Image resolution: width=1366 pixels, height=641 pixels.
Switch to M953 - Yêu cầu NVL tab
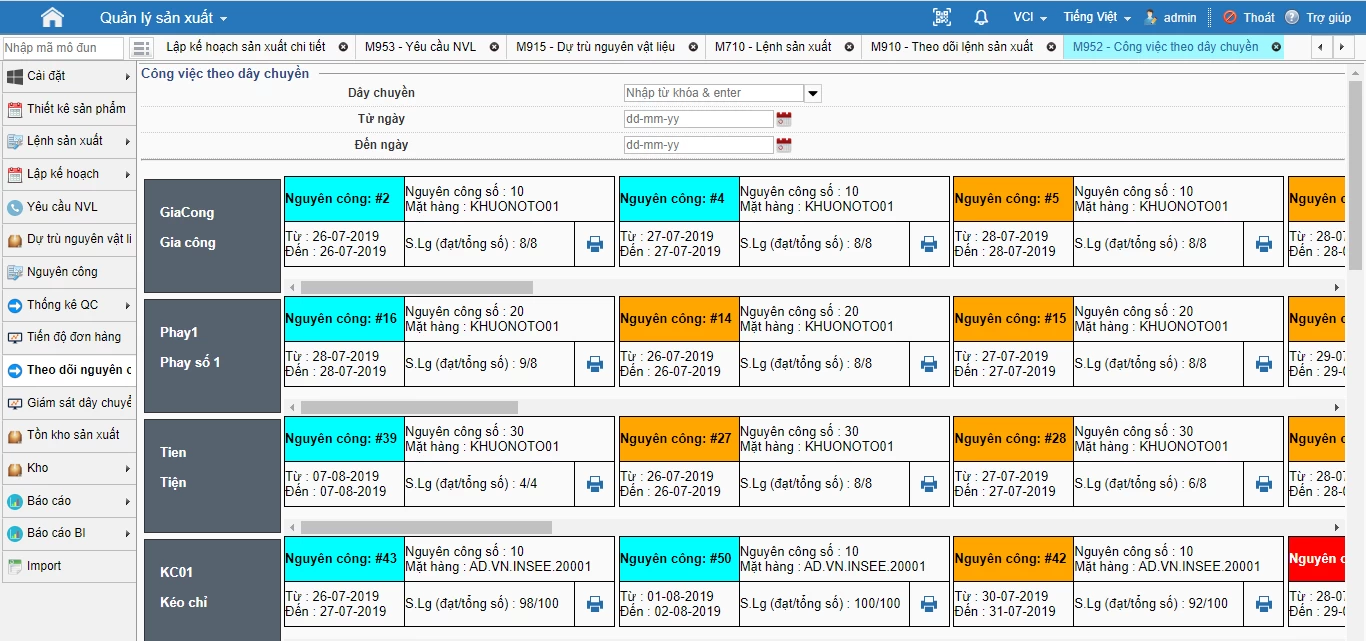pos(420,47)
